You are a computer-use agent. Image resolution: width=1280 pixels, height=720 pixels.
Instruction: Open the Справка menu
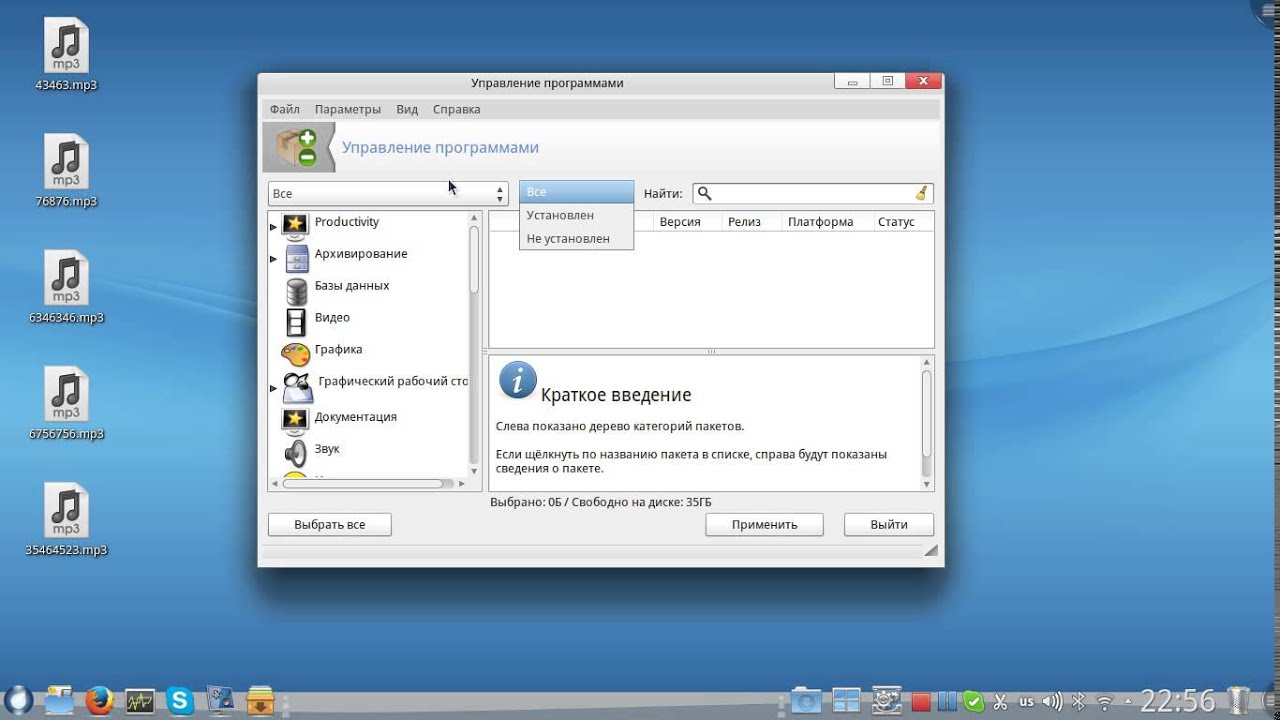pos(456,109)
